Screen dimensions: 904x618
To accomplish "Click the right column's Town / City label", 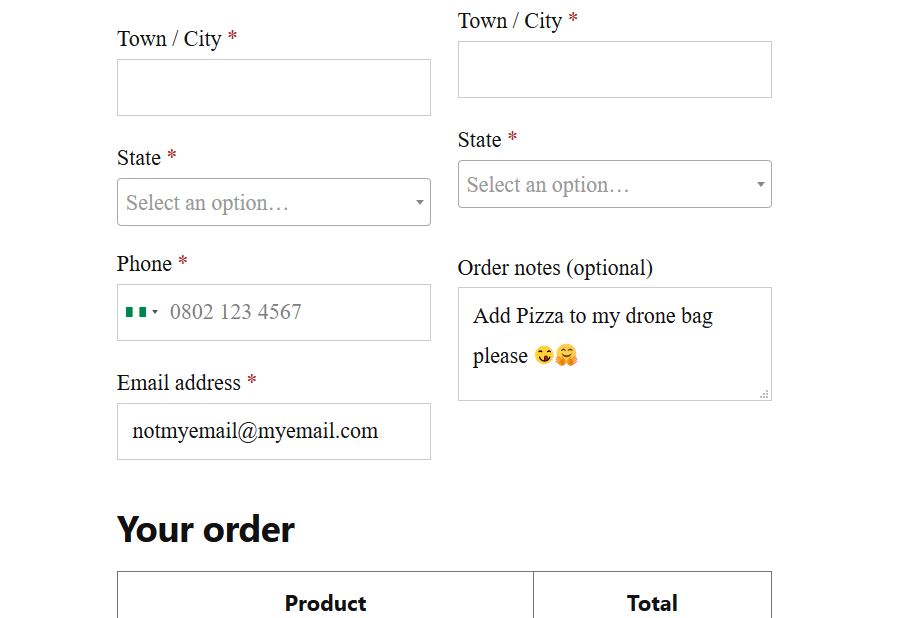I will click(510, 21).
